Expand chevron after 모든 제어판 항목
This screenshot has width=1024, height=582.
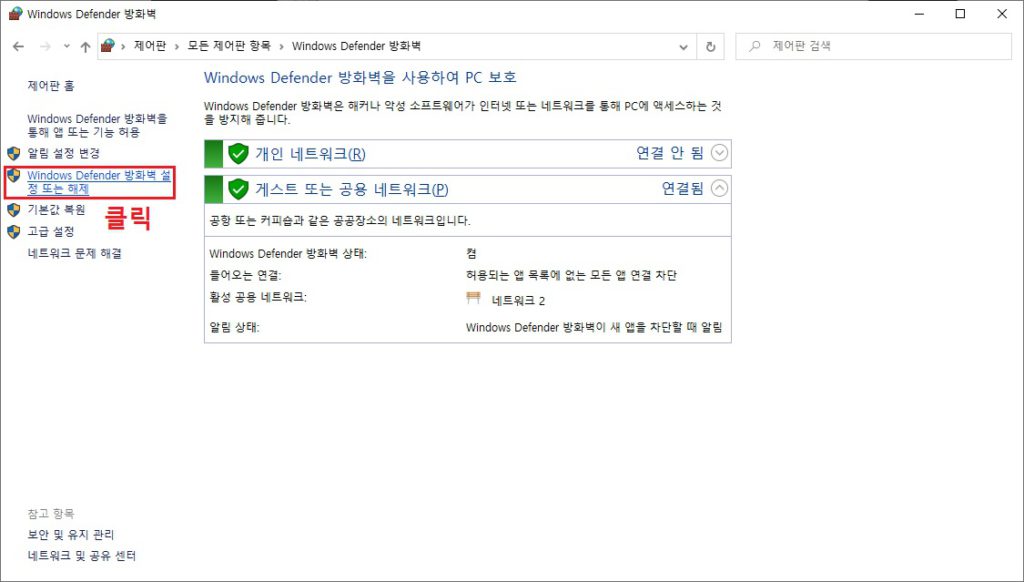tap(281, 46)
